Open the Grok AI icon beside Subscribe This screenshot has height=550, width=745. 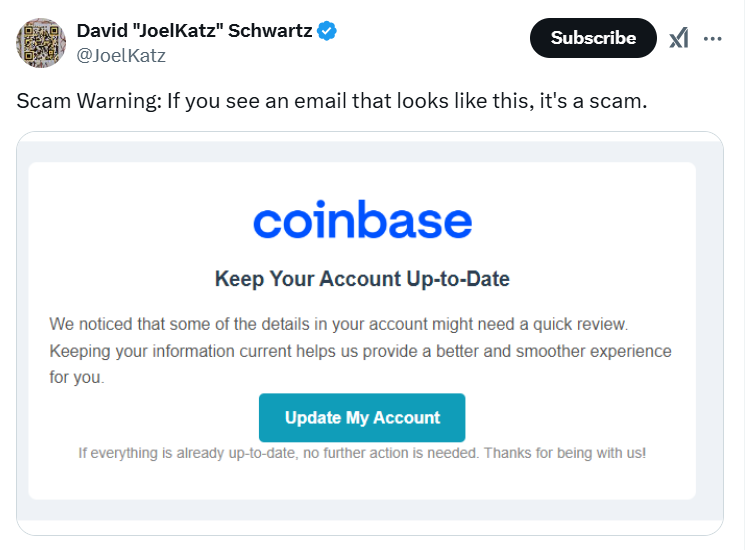point(678,38)
